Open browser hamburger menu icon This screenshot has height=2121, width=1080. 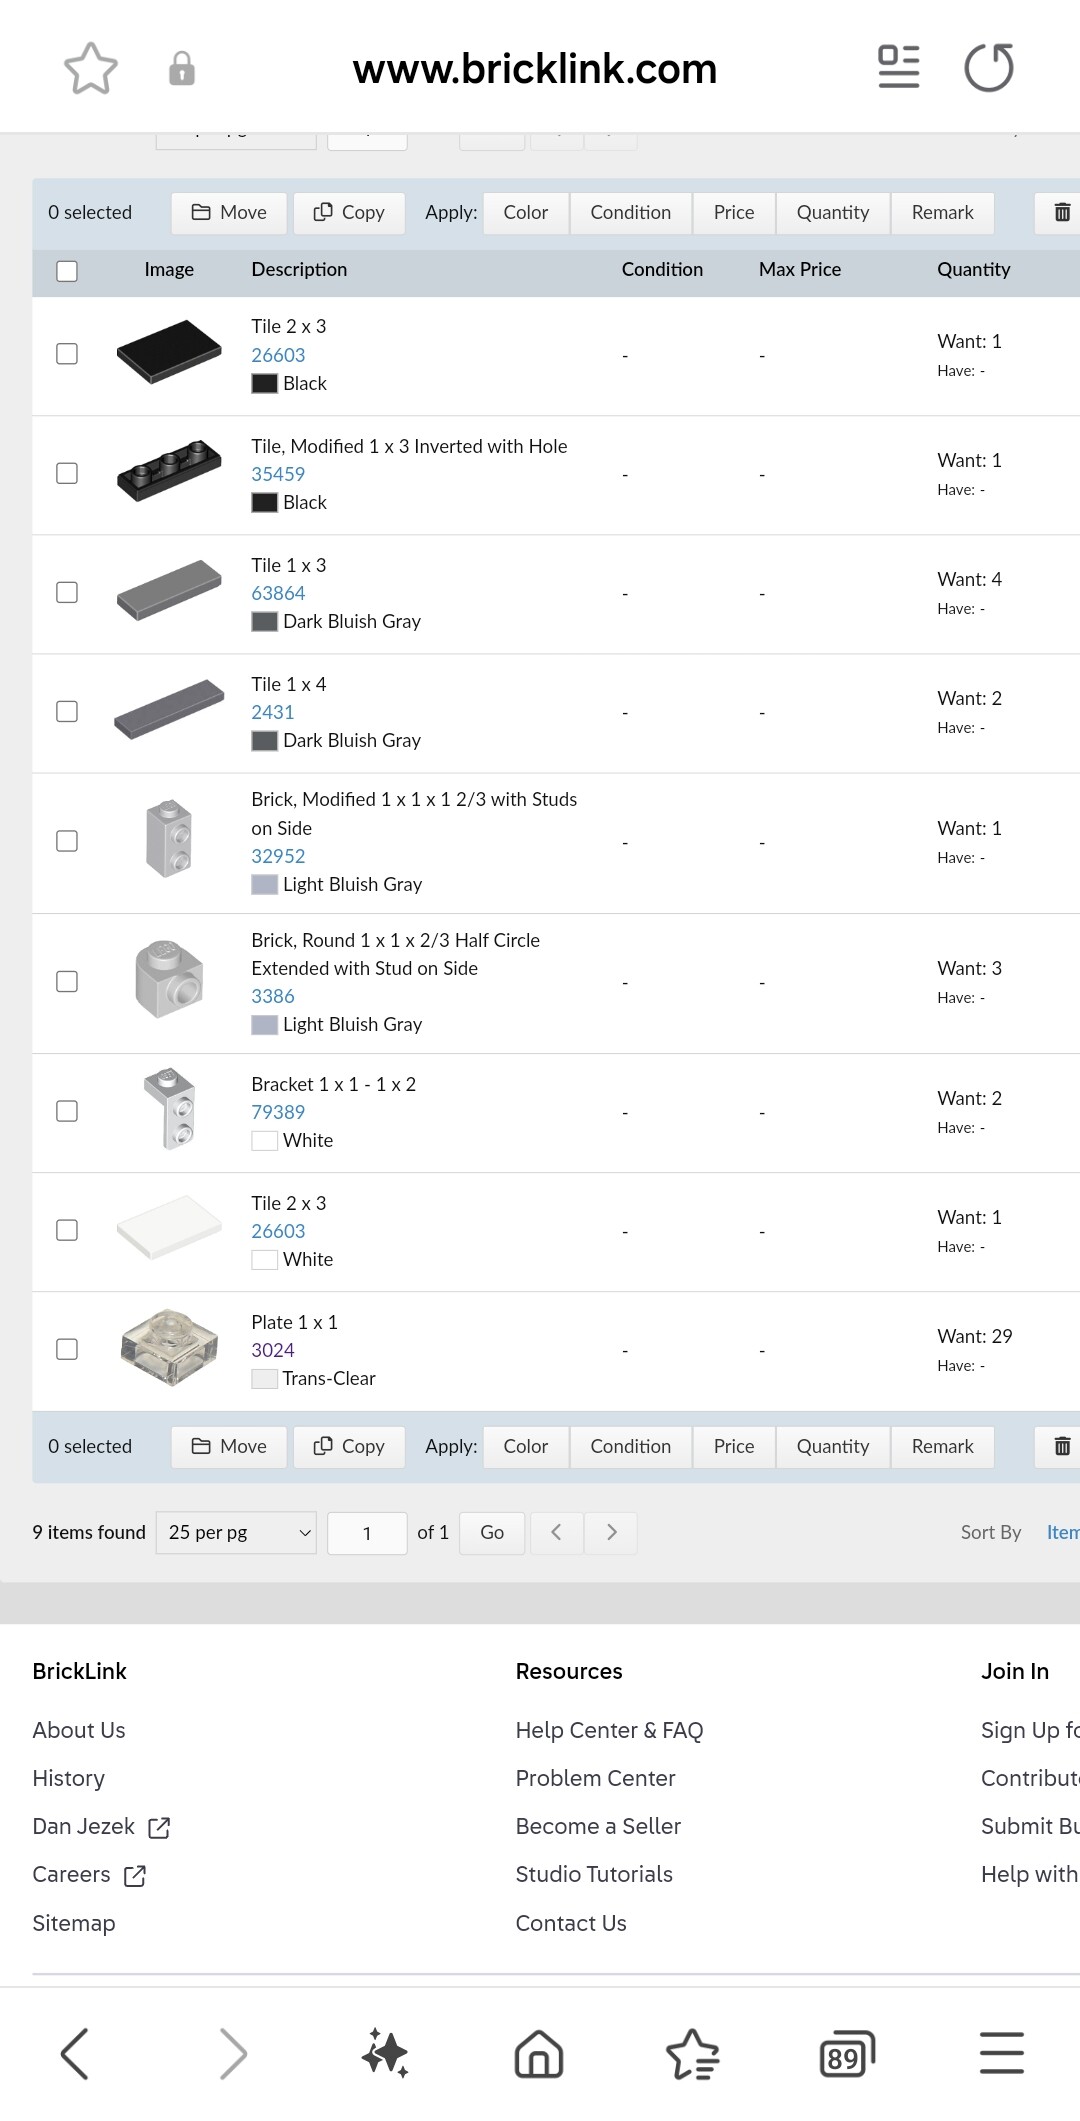tap(1001, 2053)
